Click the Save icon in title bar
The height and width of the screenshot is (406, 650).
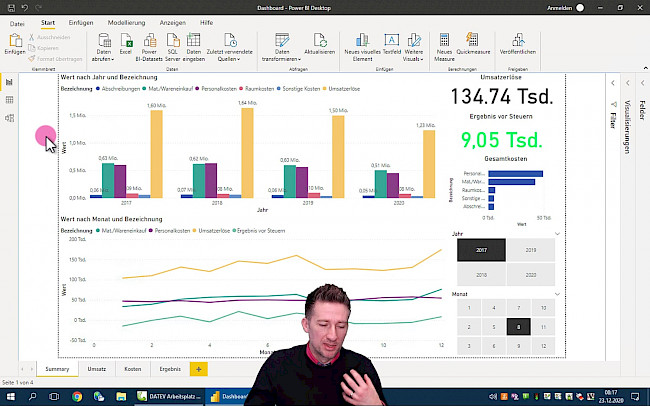(11, 7)
